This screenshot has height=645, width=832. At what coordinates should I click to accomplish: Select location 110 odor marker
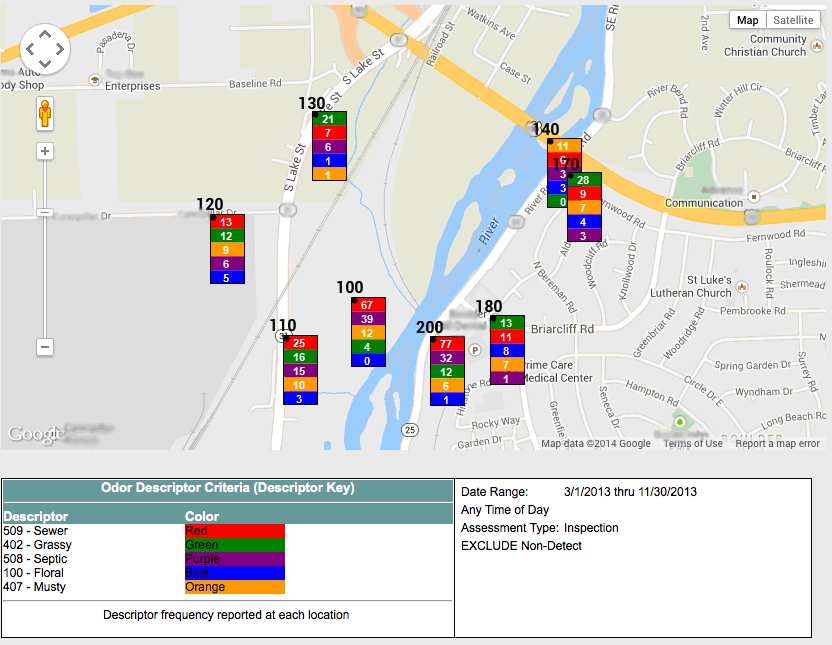click(300, 370)
